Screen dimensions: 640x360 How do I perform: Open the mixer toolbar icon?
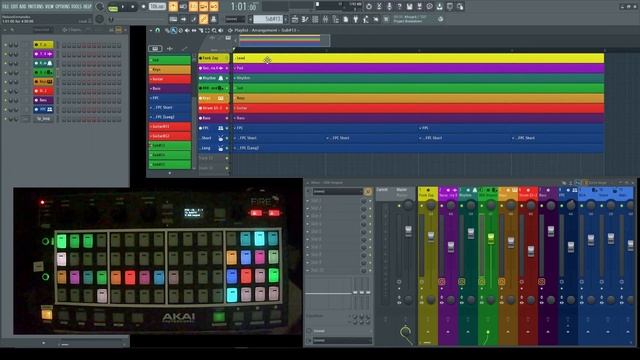point(325,19)
